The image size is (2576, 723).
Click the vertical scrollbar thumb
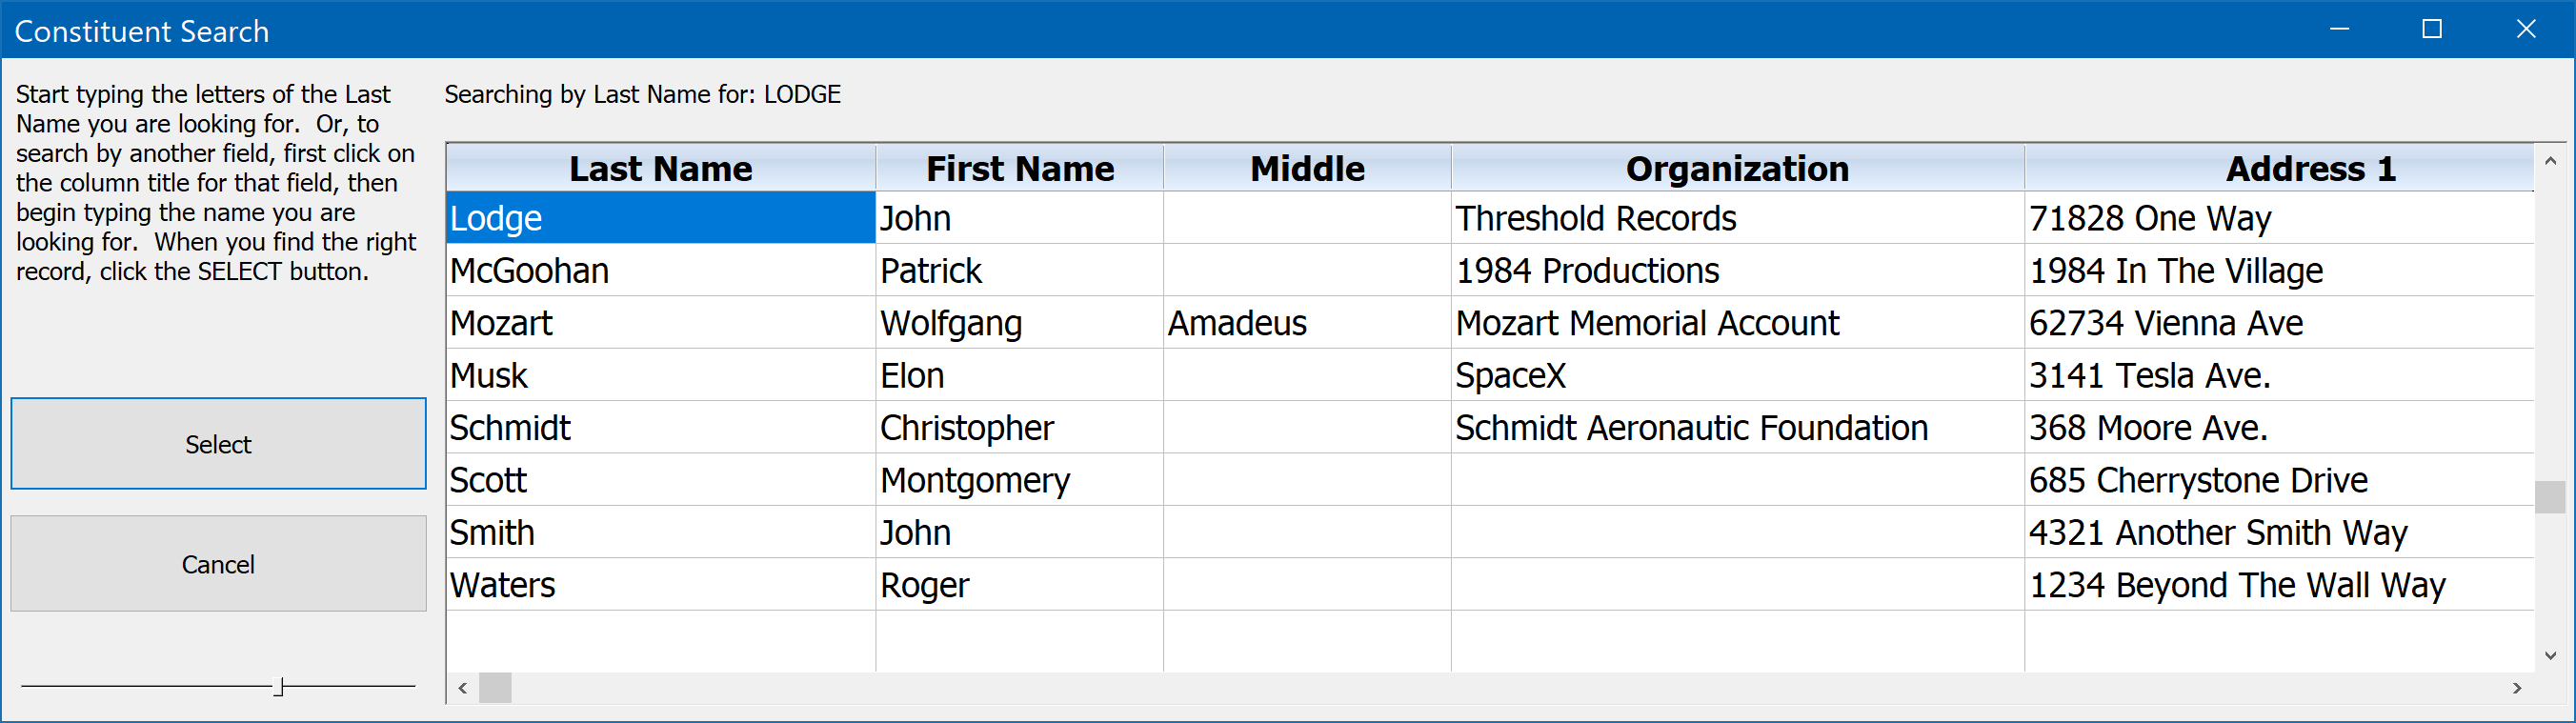[2550, 497]
